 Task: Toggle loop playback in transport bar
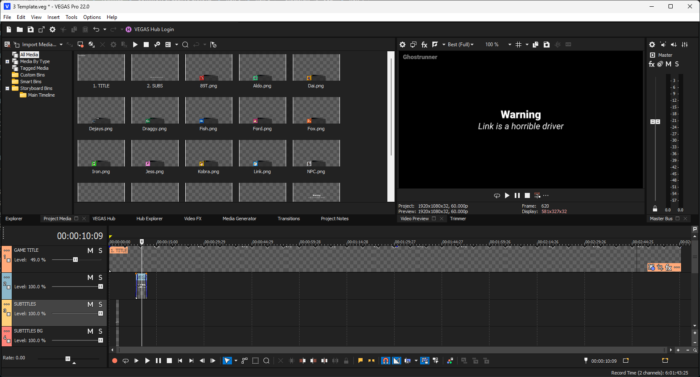(x=125, y=361)
